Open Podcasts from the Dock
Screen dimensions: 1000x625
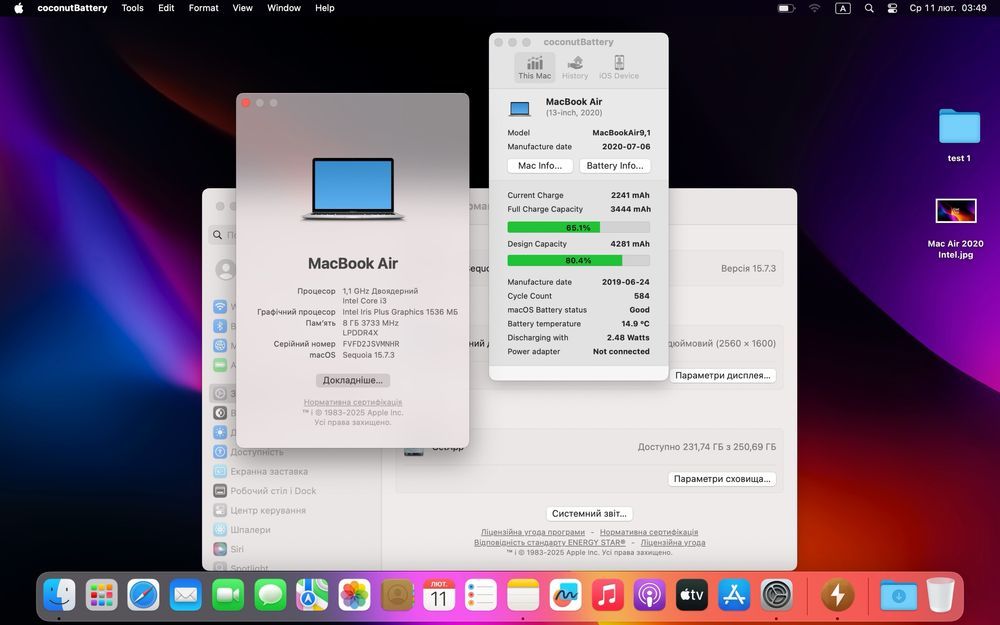click(x=649, y=596)
